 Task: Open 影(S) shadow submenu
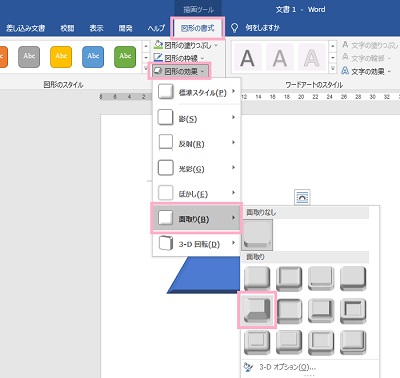pos(197,118)
